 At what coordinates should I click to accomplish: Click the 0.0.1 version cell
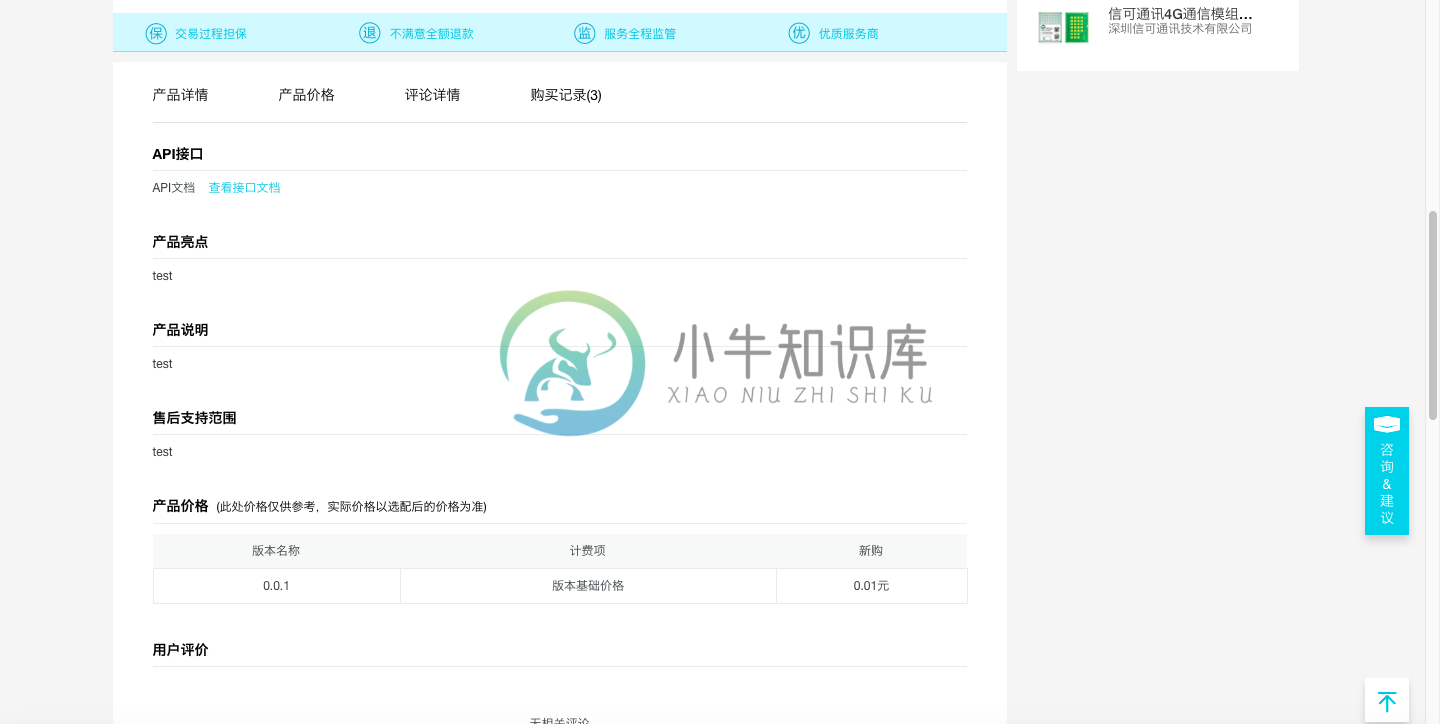click(x=277, y=586)
